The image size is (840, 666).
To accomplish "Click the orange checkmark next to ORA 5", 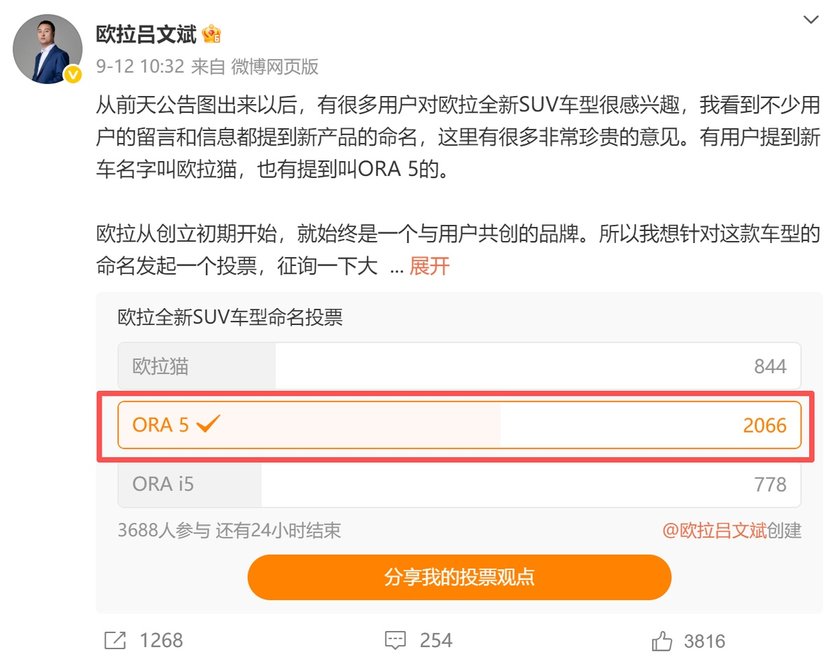I will click(209, 425).
